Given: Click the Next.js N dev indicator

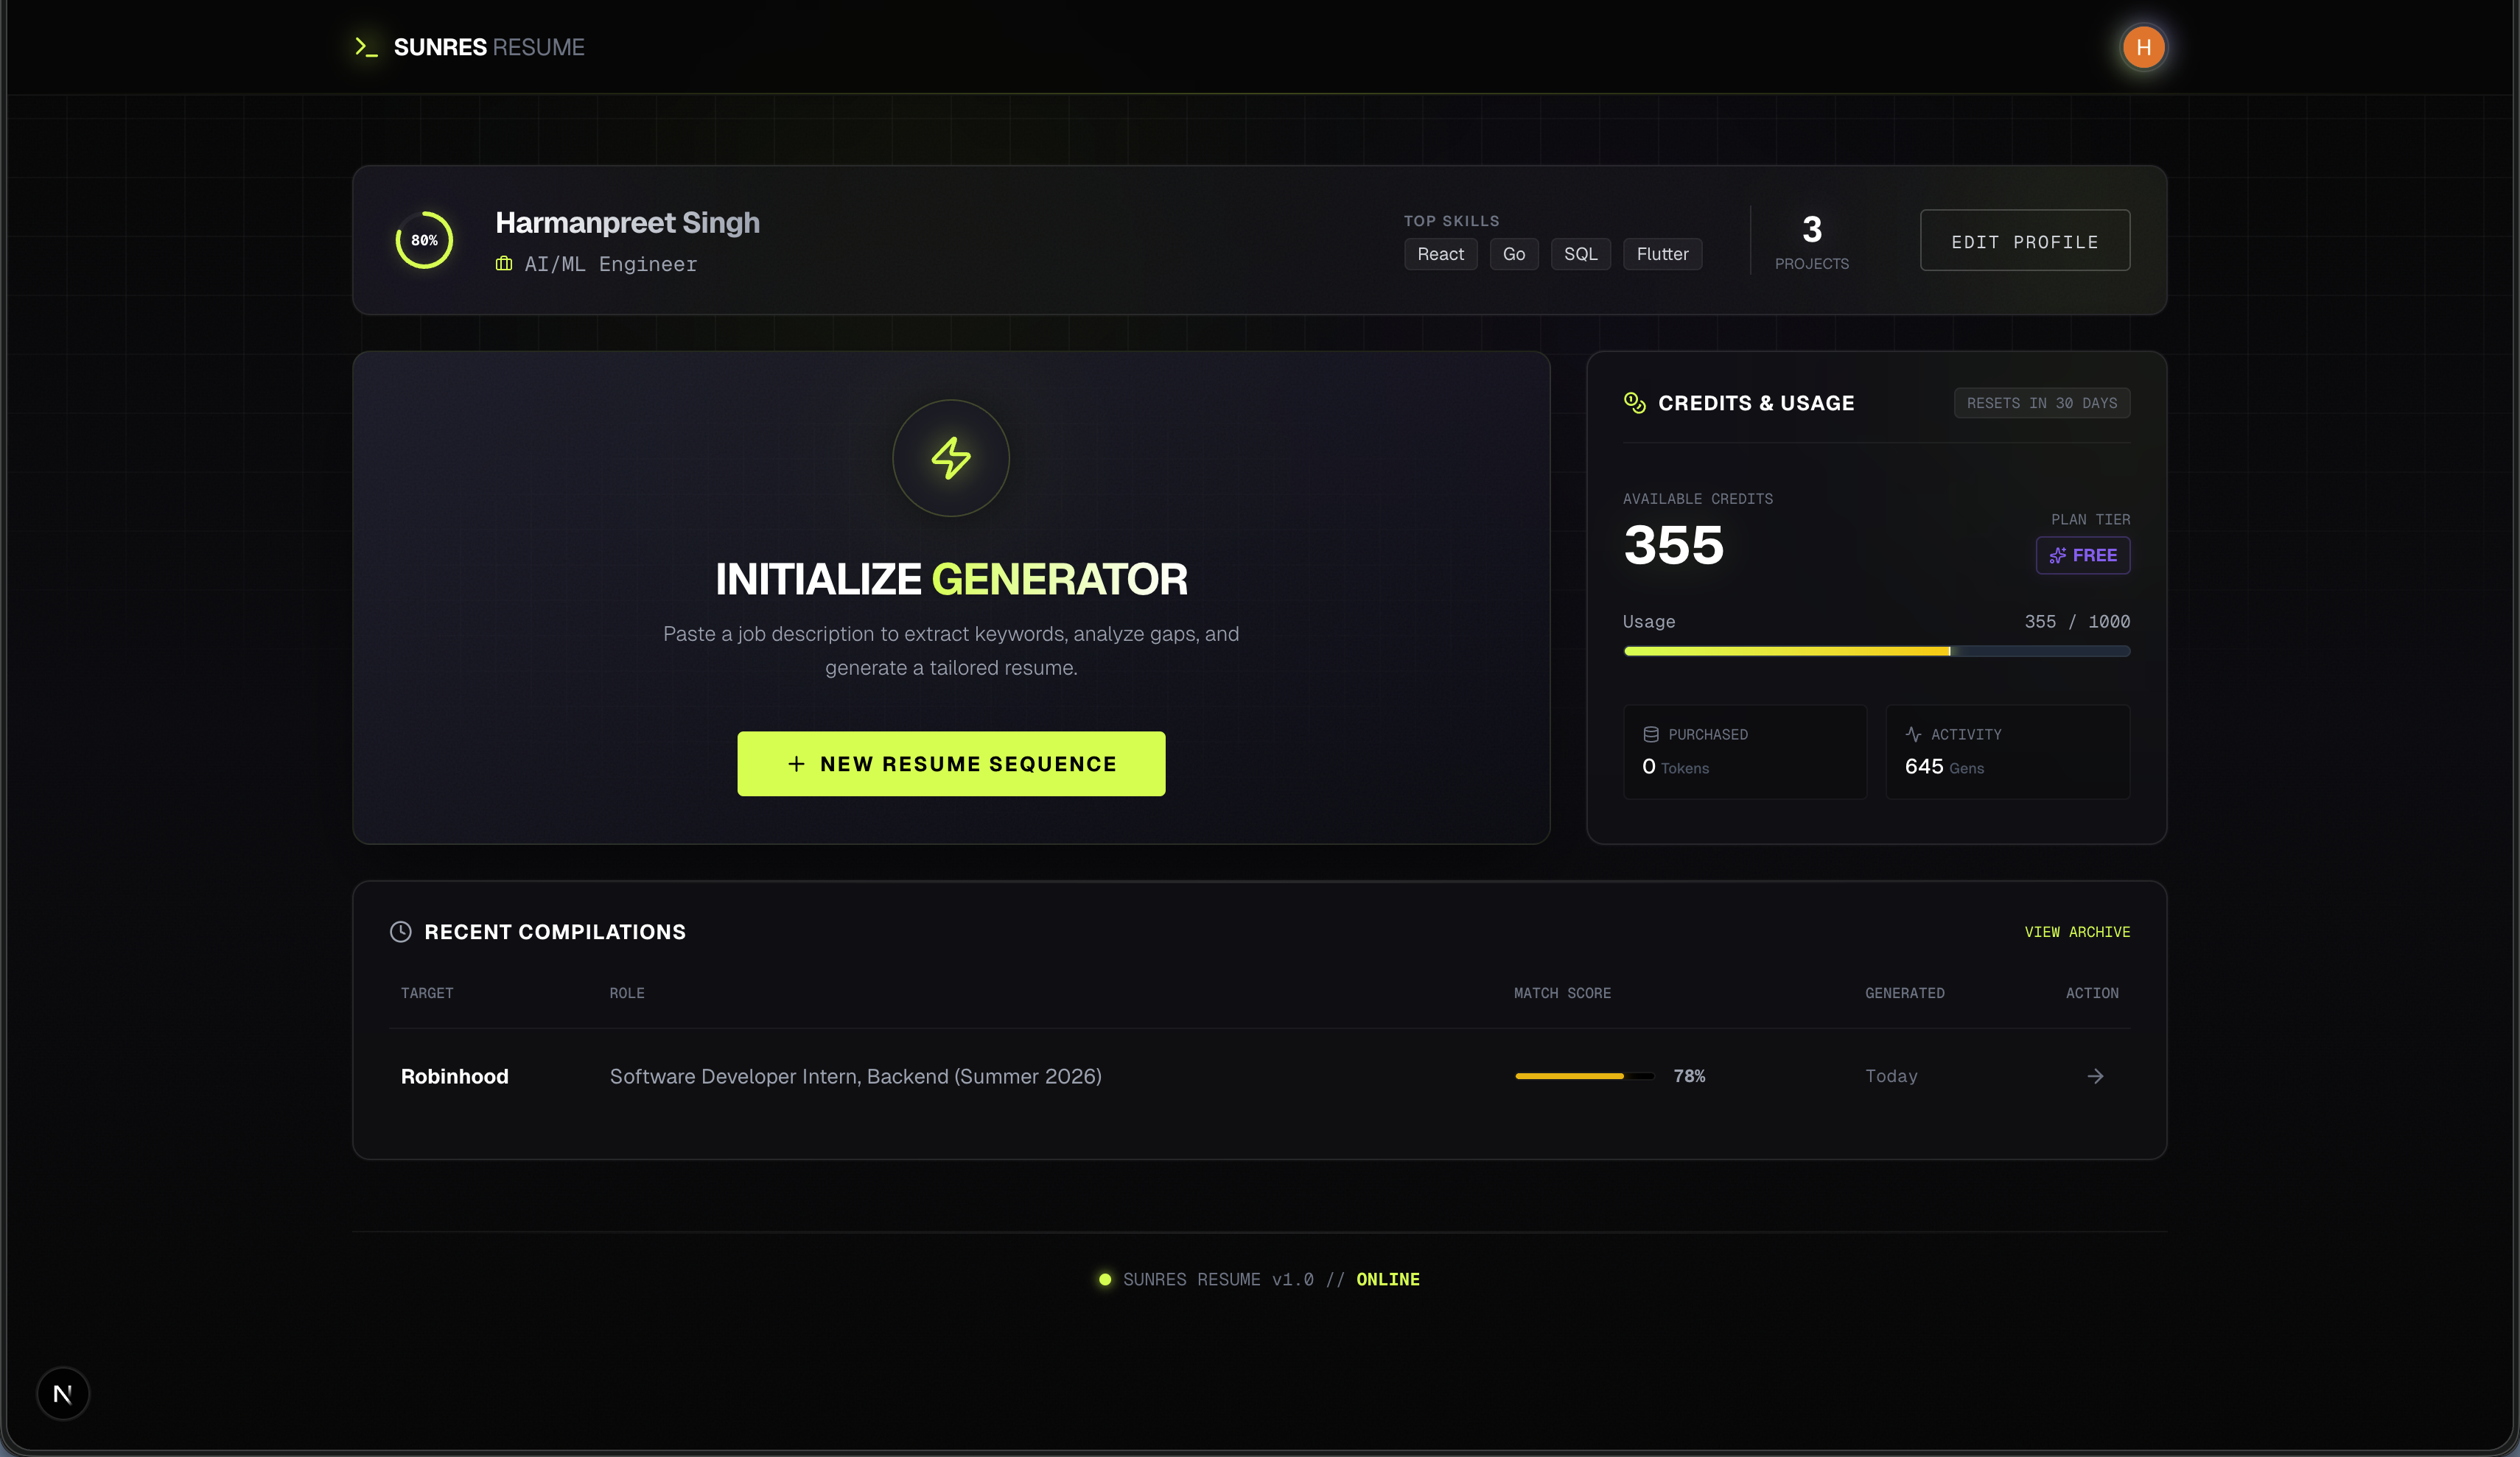Looking at the screenshot, I should click(x=62, y=1393).
